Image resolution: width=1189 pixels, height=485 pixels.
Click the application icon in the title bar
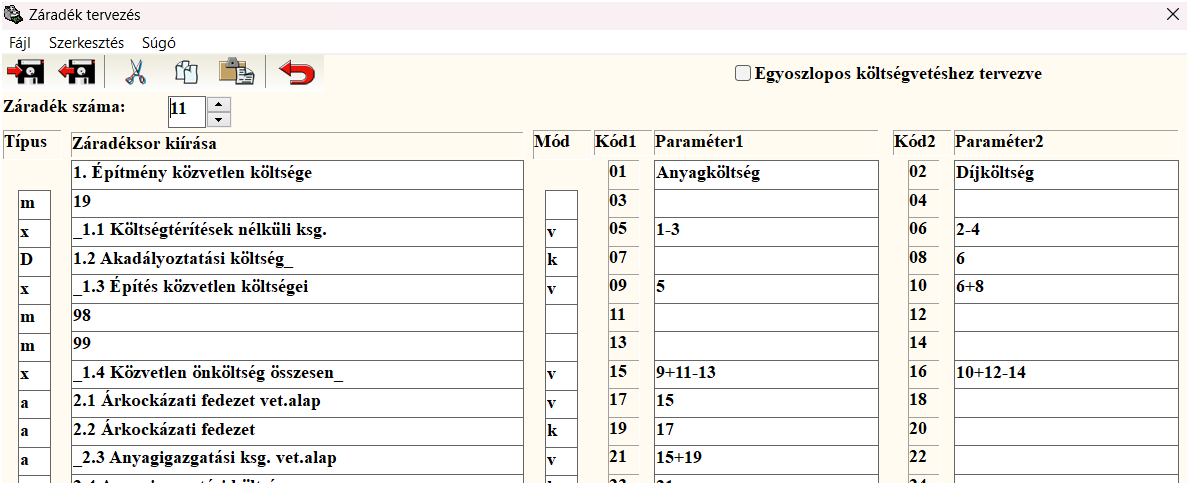[13, 14]
